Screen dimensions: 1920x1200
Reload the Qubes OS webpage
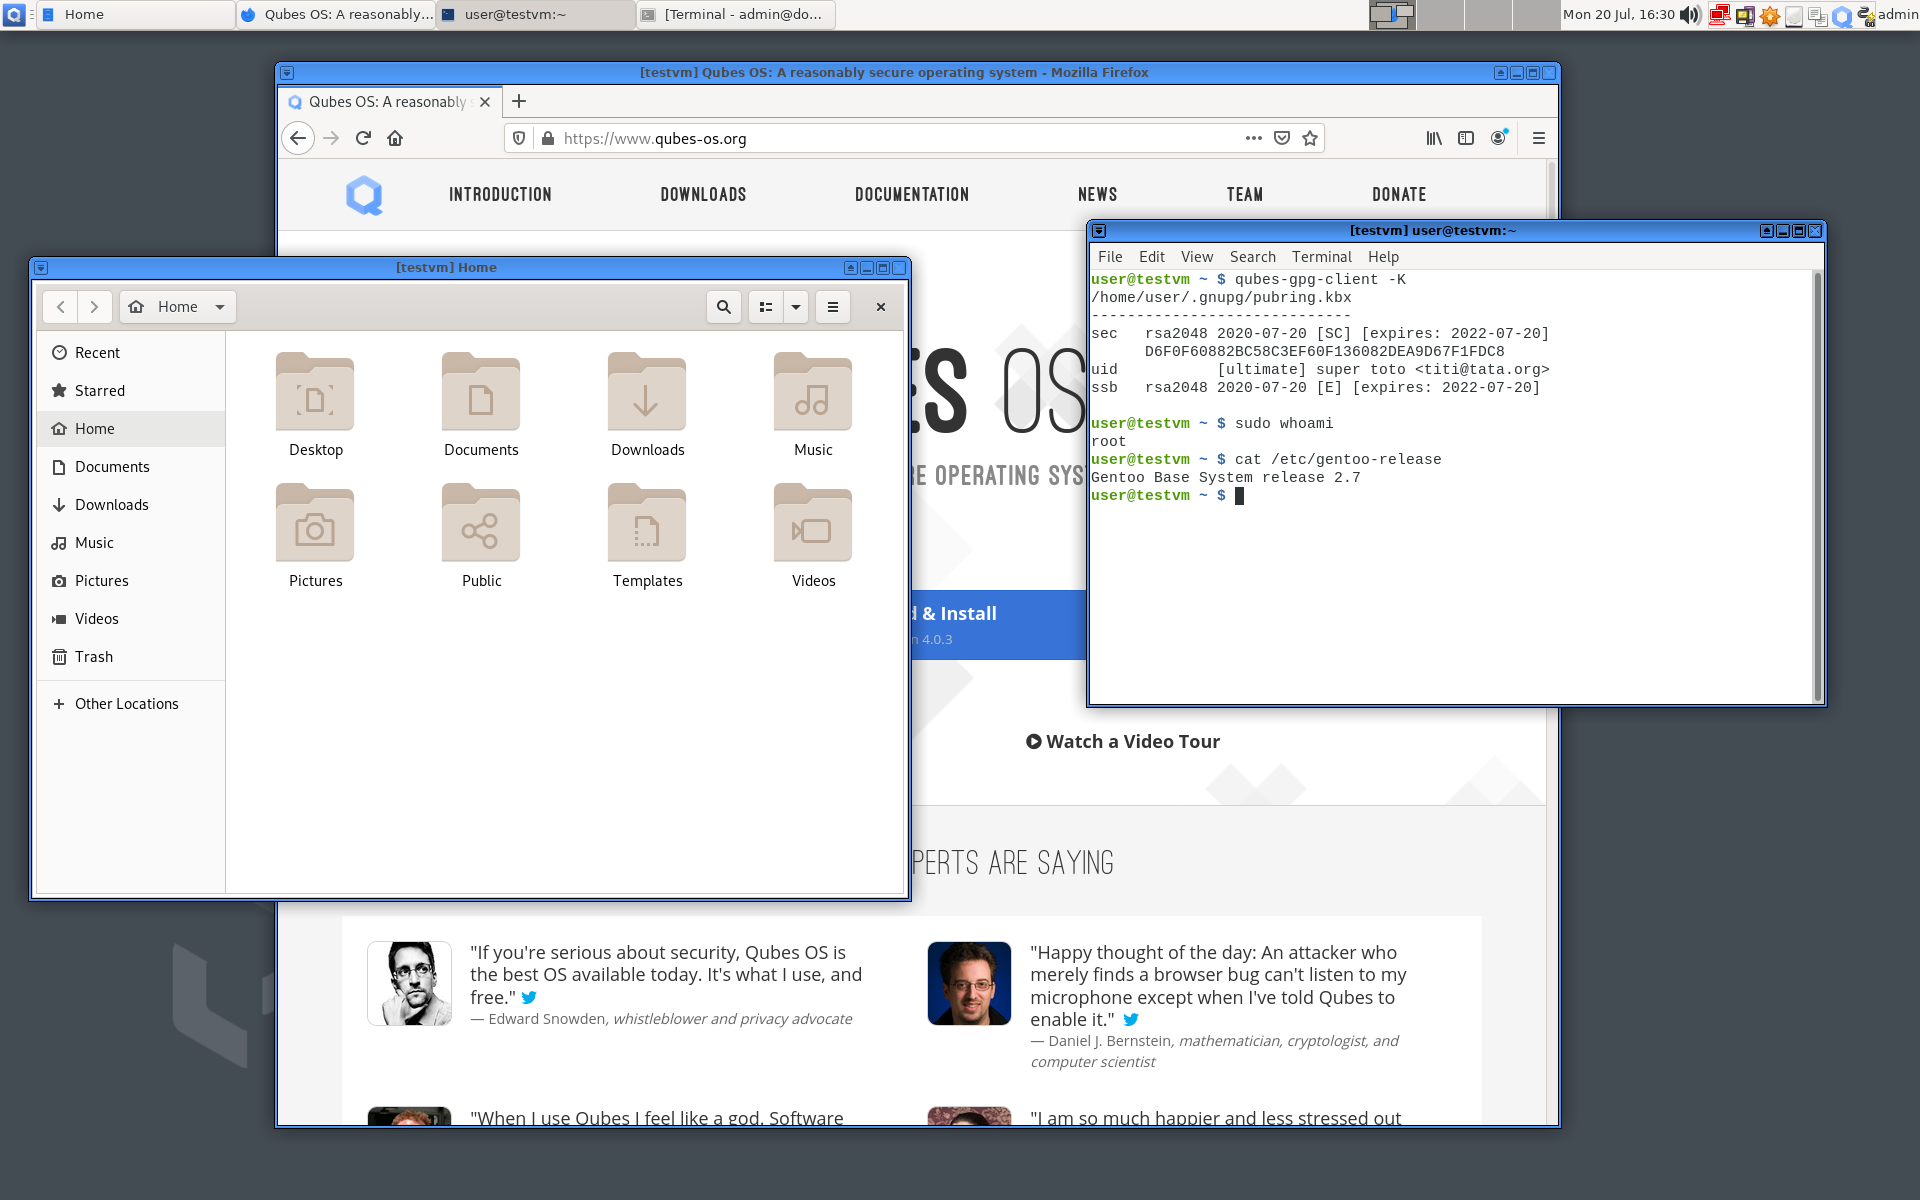click(363, 138)
